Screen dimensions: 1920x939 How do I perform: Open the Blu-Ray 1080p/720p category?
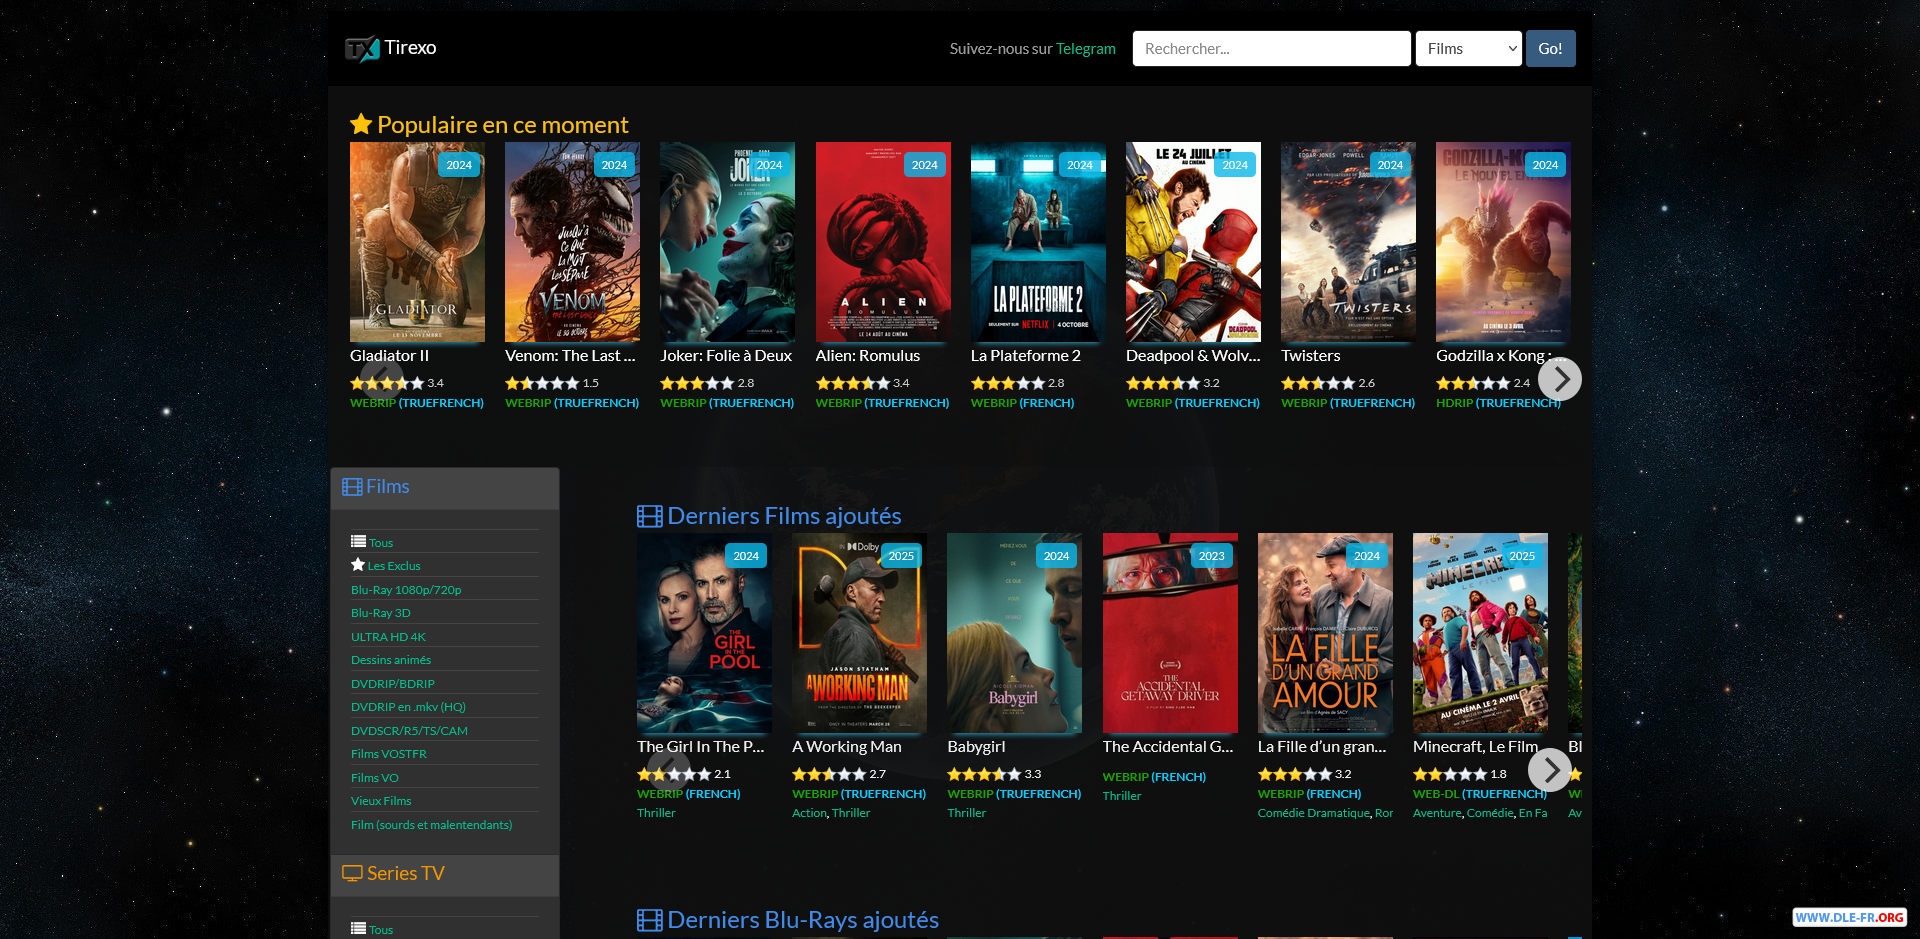[x=406, y=590]
